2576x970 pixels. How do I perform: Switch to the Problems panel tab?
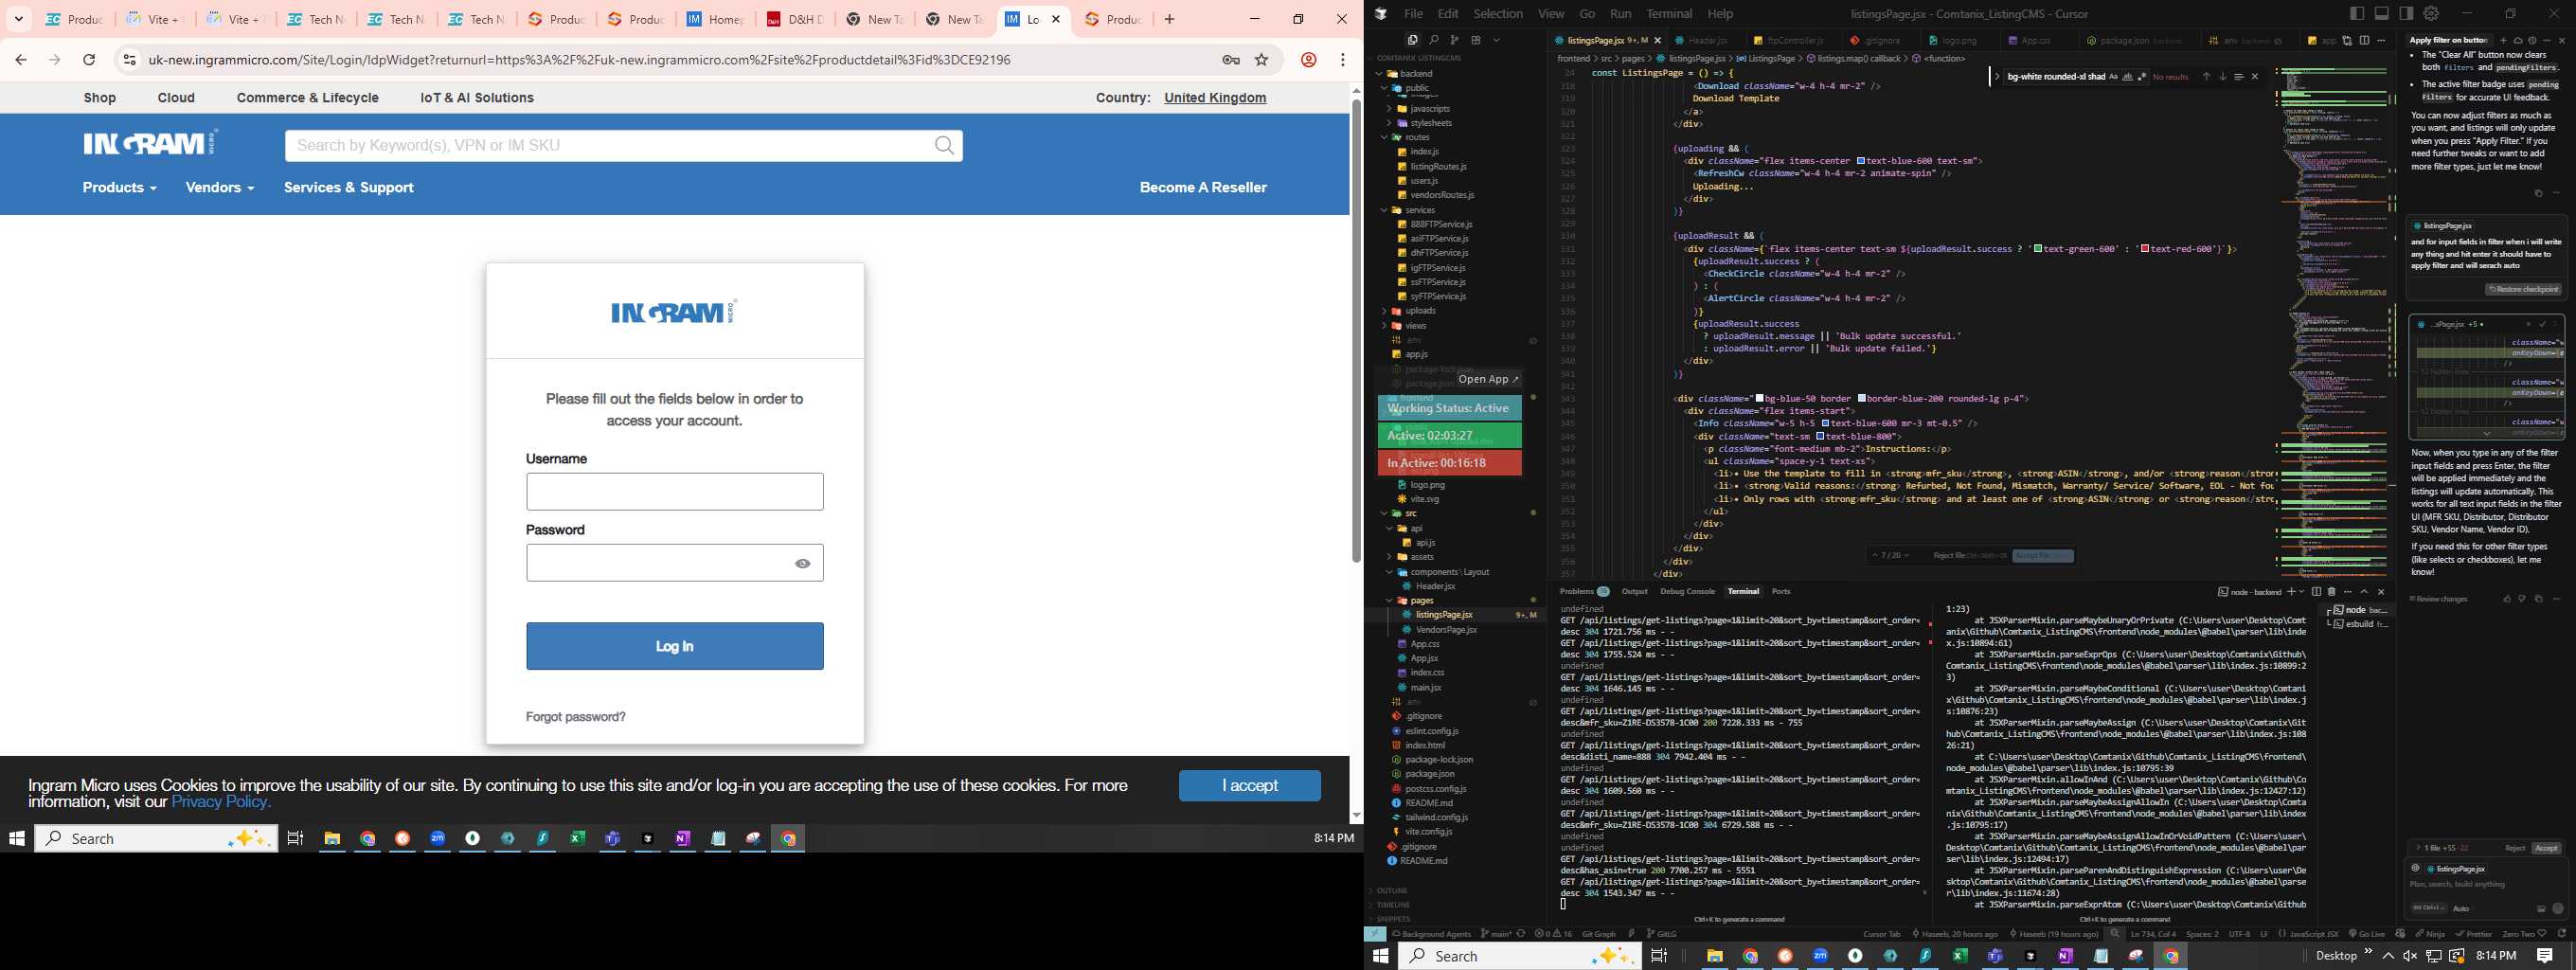point(1584,592)
